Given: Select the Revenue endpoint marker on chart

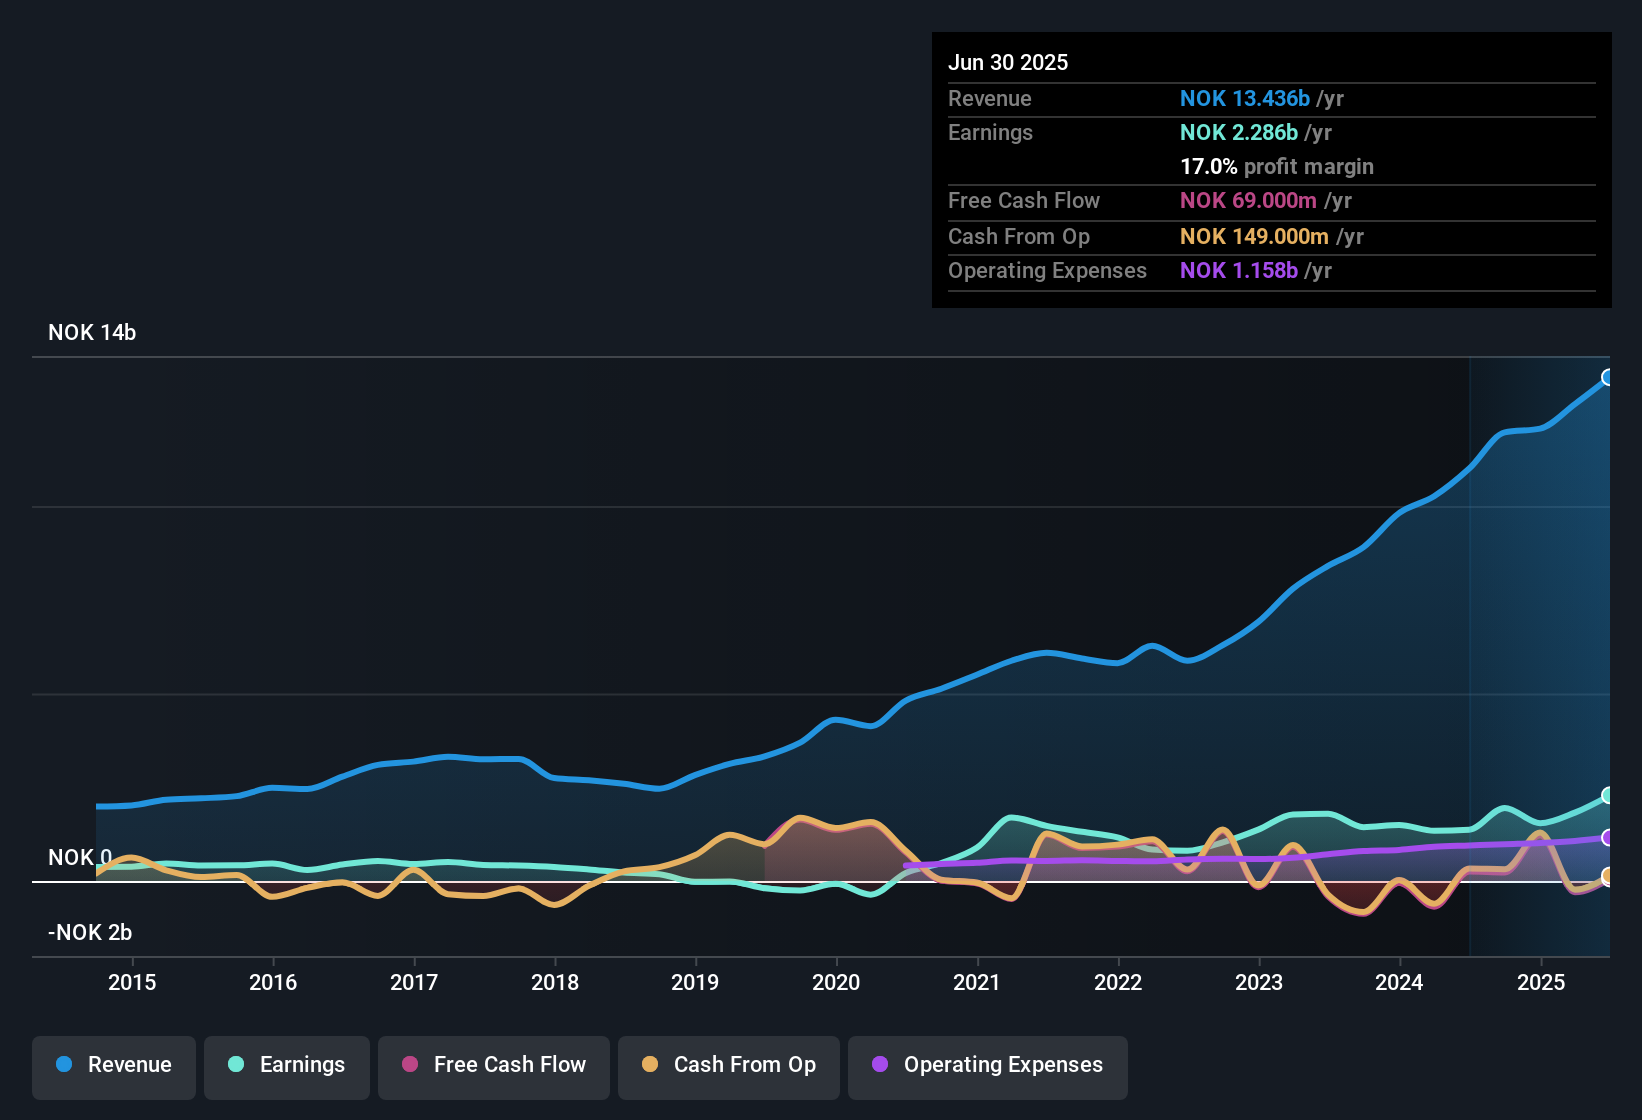Looking at the screenshot, I should pyautogui.click(x=1608, y=377).
